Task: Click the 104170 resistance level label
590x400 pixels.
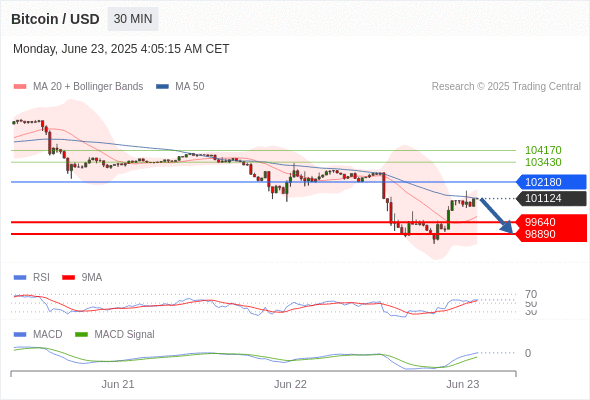Action: tap(543, 150)
